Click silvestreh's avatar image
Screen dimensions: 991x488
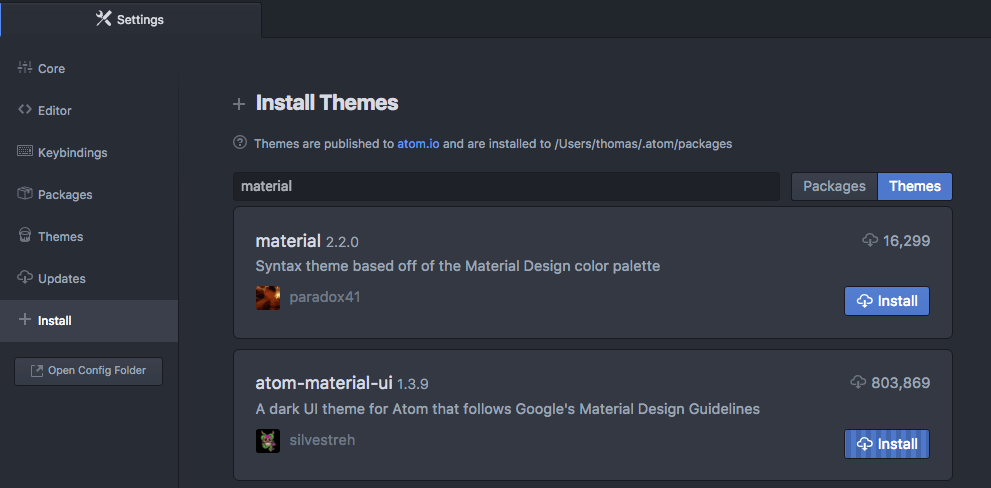(x=268, y=441)
